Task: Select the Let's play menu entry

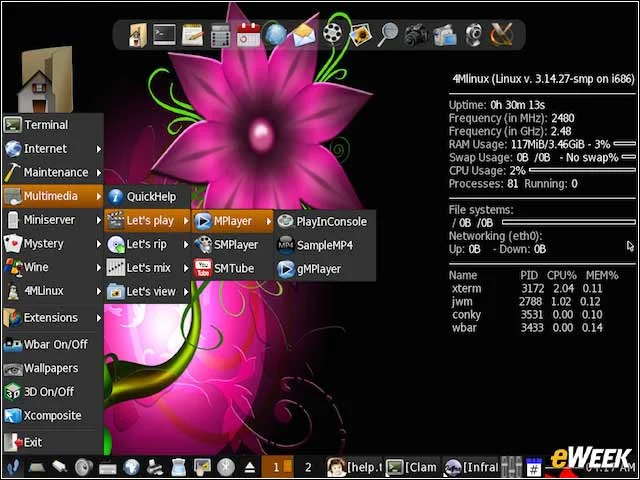Action: (148, 220)
